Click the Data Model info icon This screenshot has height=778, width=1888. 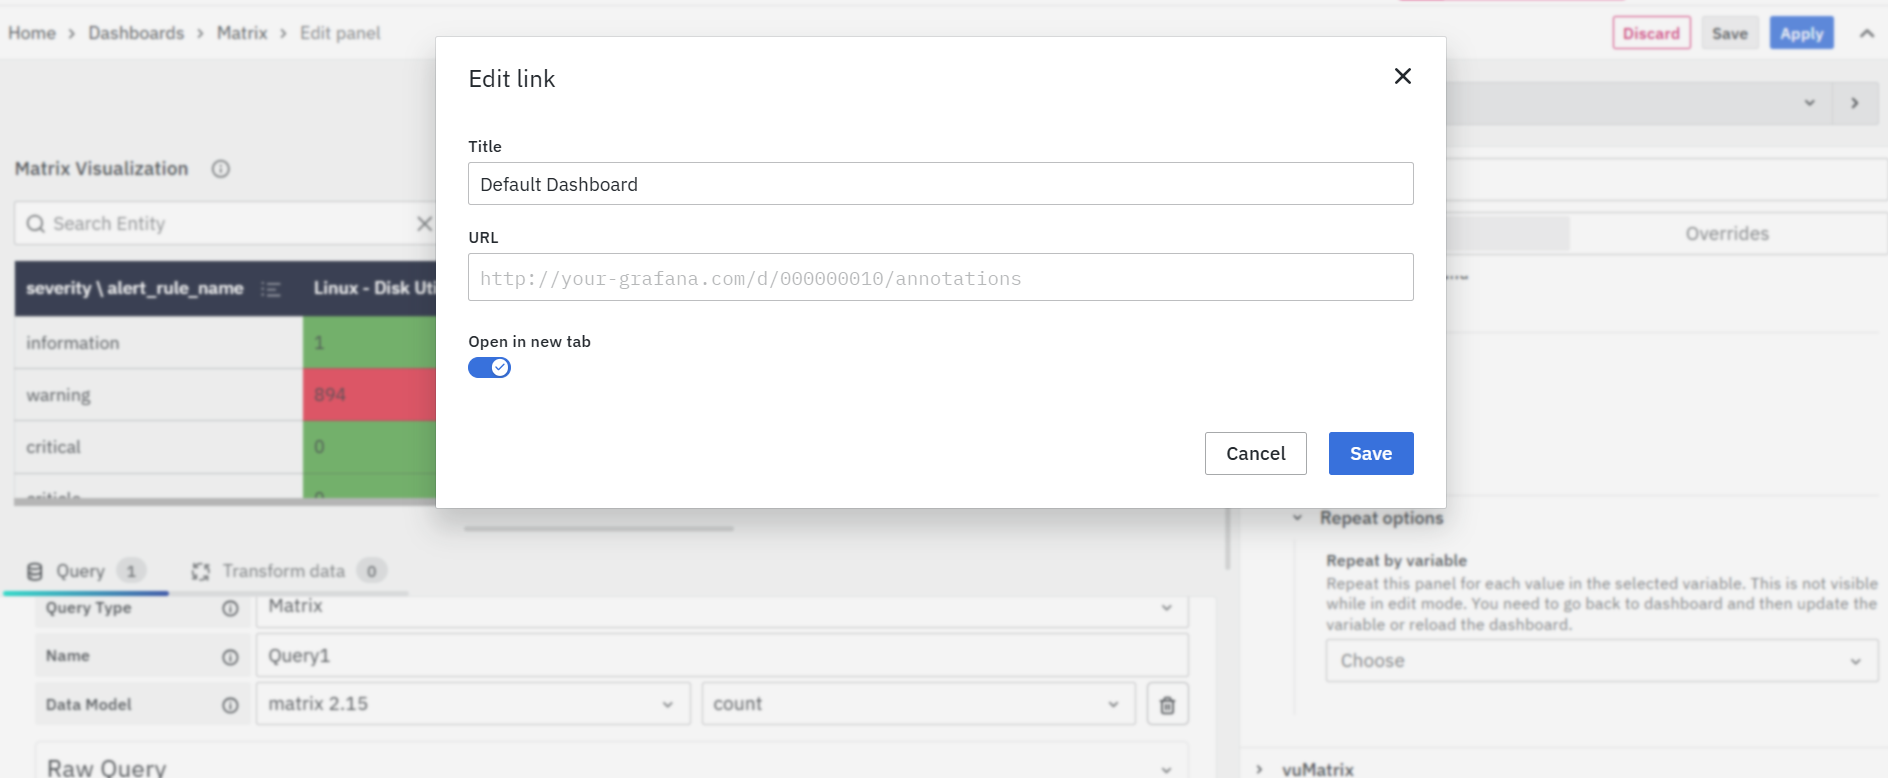(230, 705)
